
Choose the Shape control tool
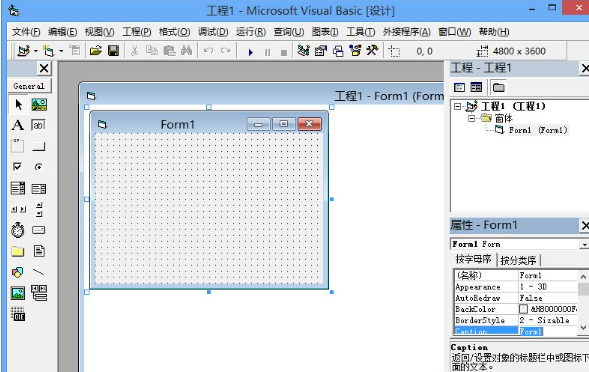(17, 272)
